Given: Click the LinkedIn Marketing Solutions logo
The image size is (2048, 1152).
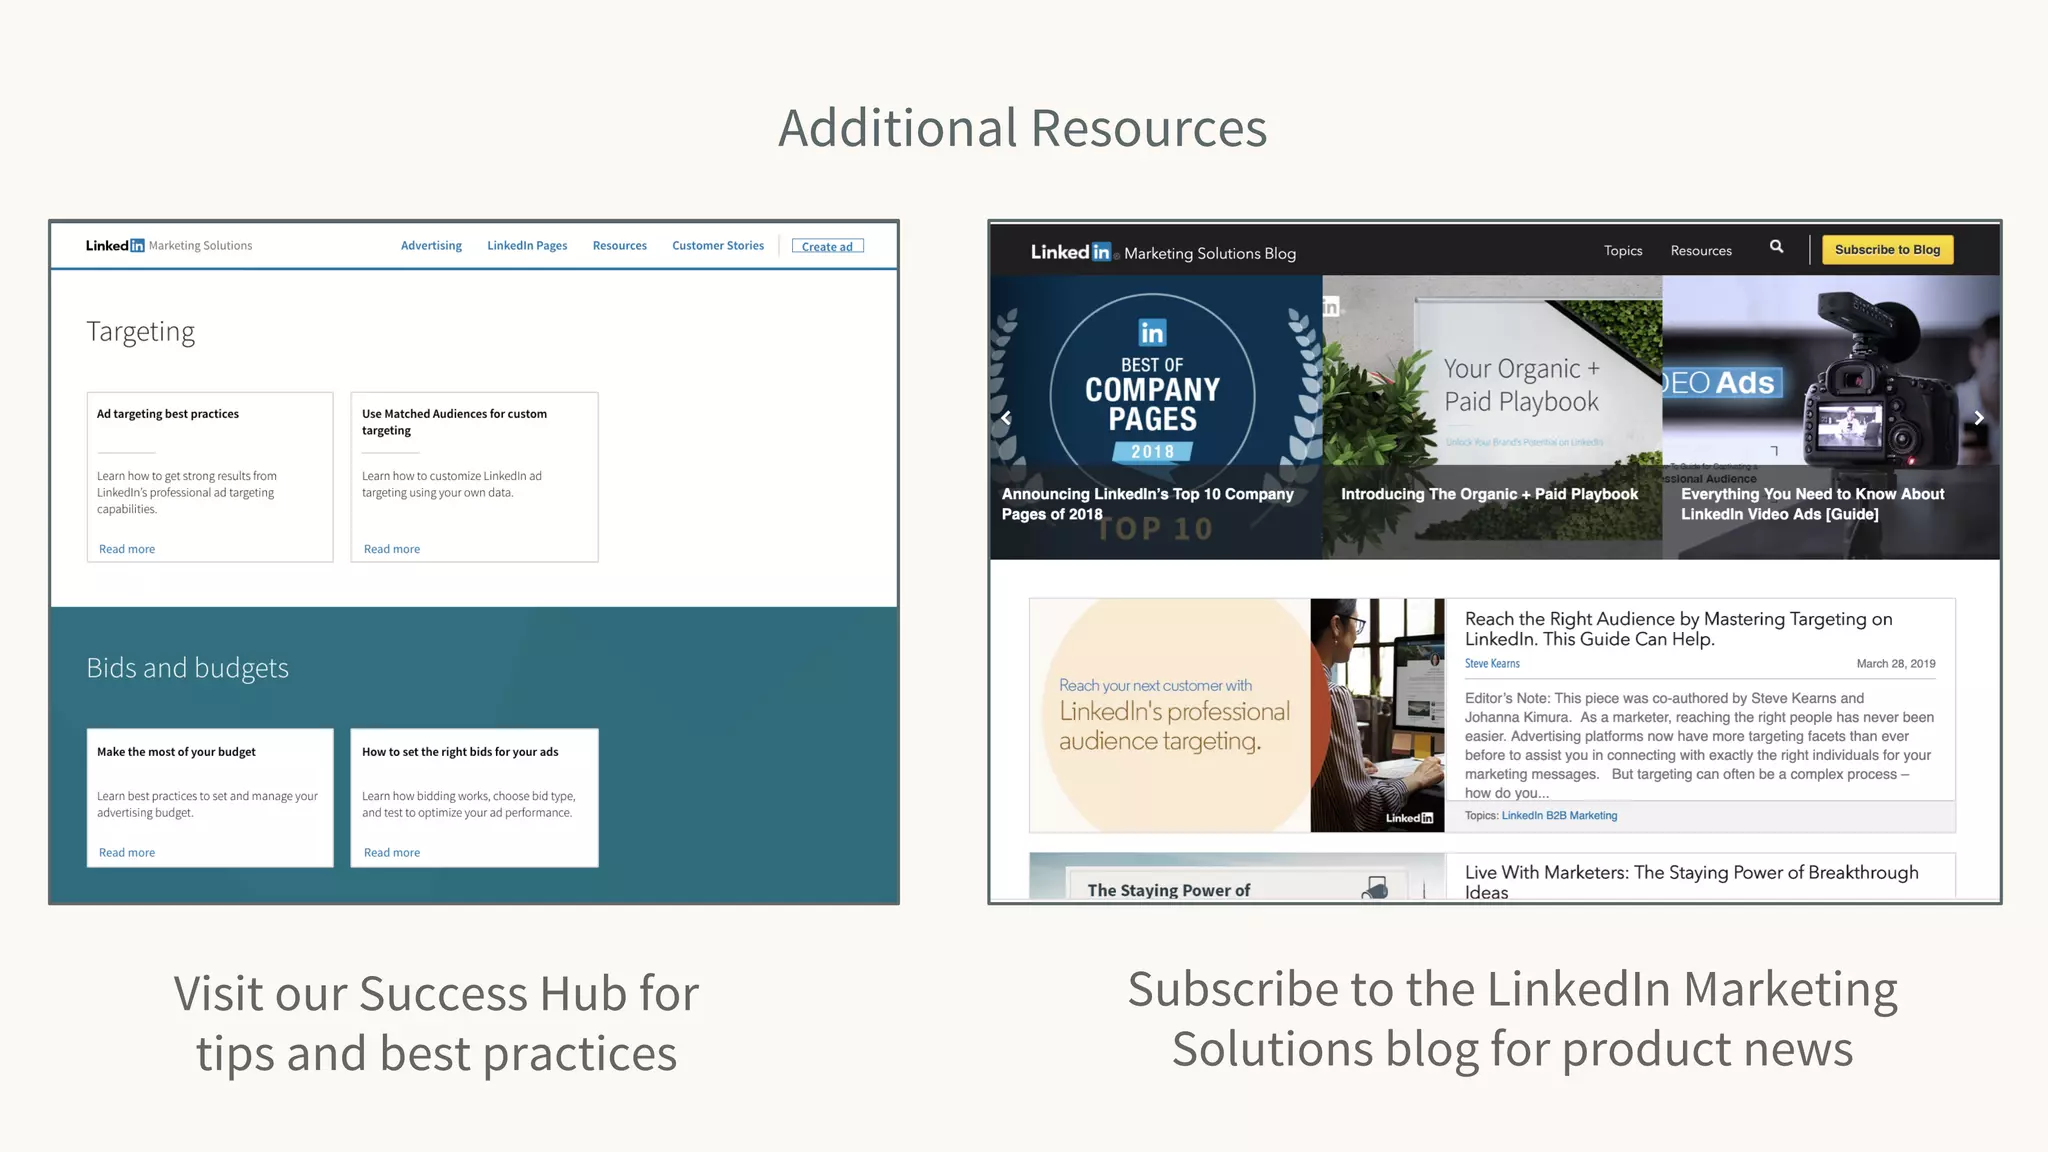Looking at the screenshot, I should (x=169, y=246).
